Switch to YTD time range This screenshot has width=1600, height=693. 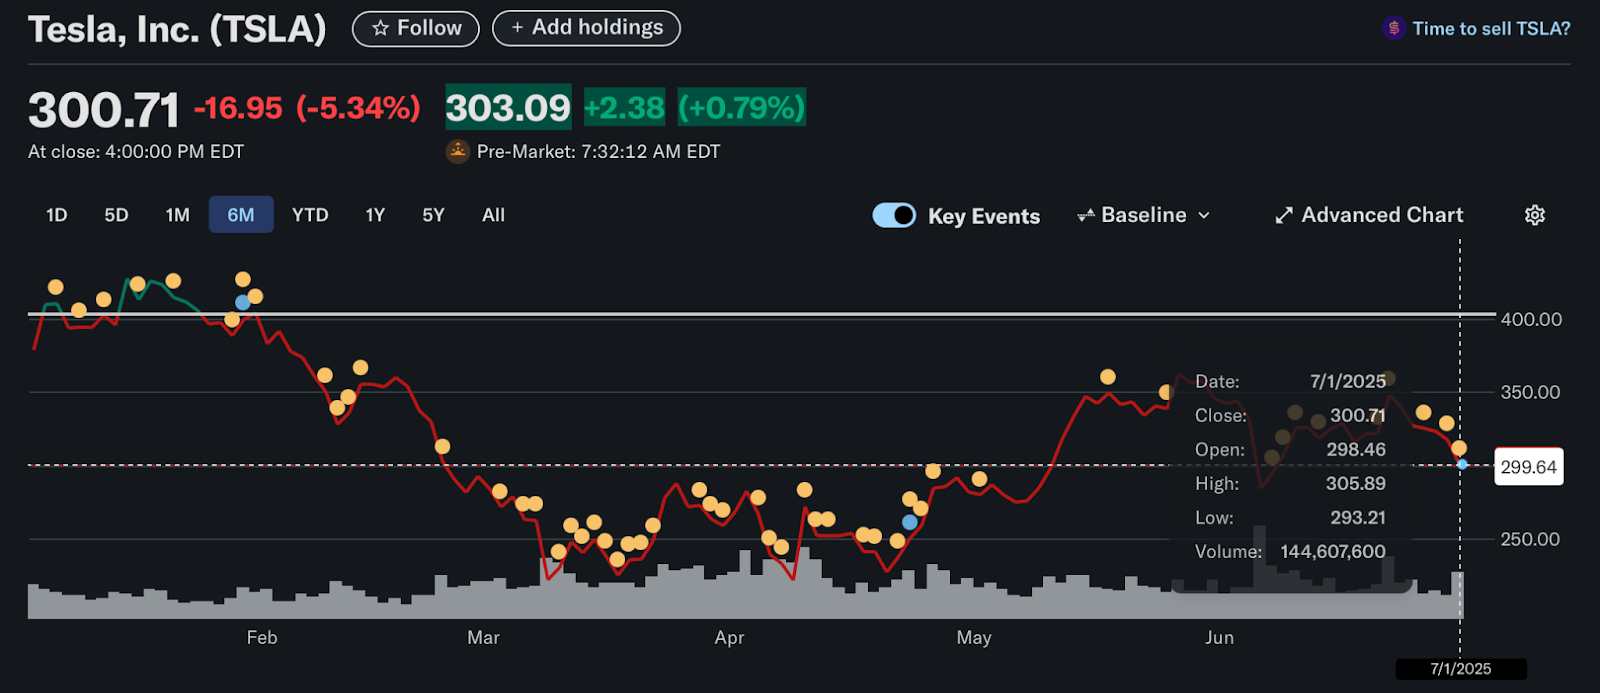[x=310, y=215]
